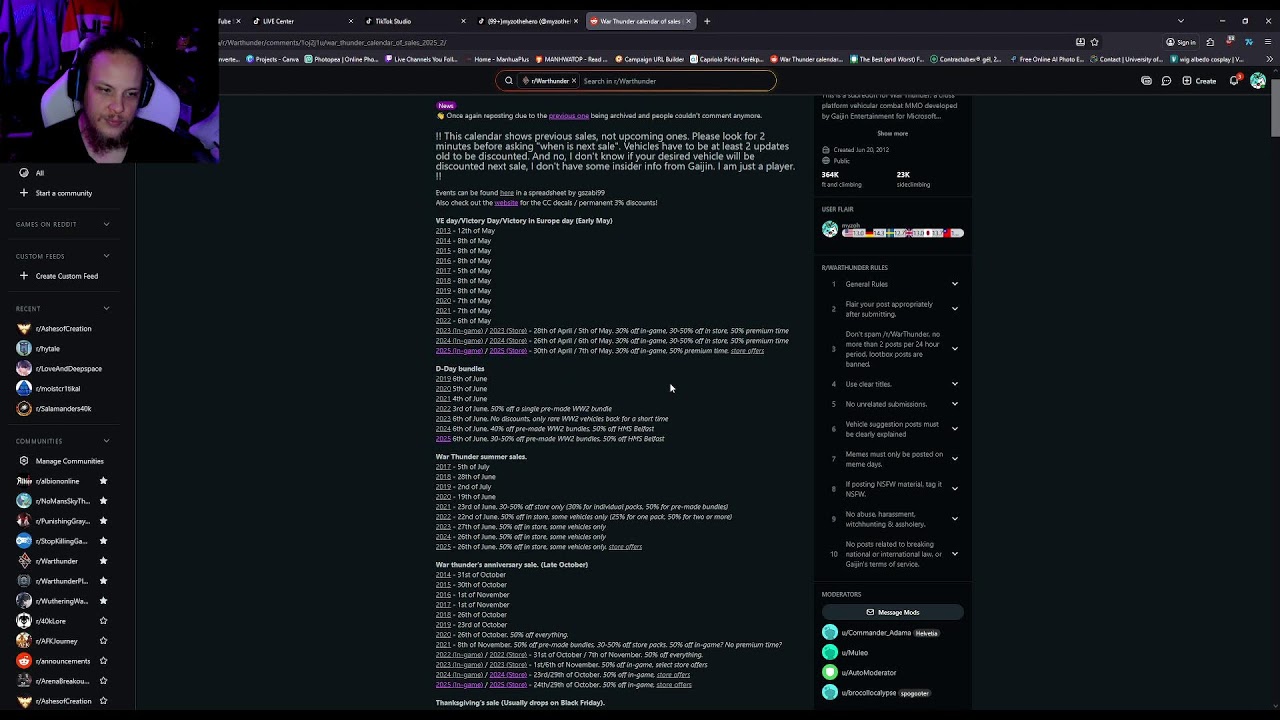Open the All feed icon in sidebar

(x=24, y=173)
